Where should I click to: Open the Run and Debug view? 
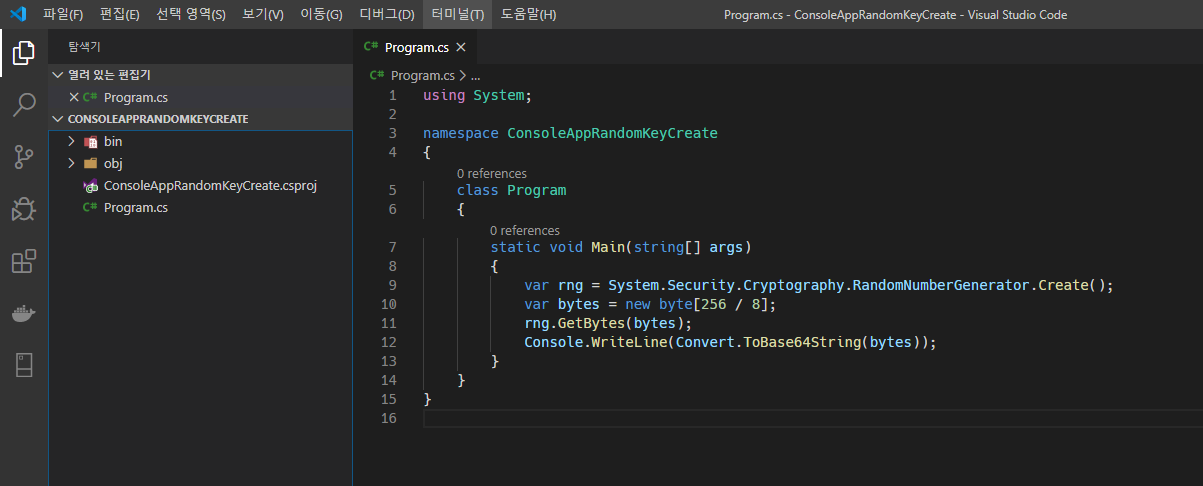tap(24, 209)
